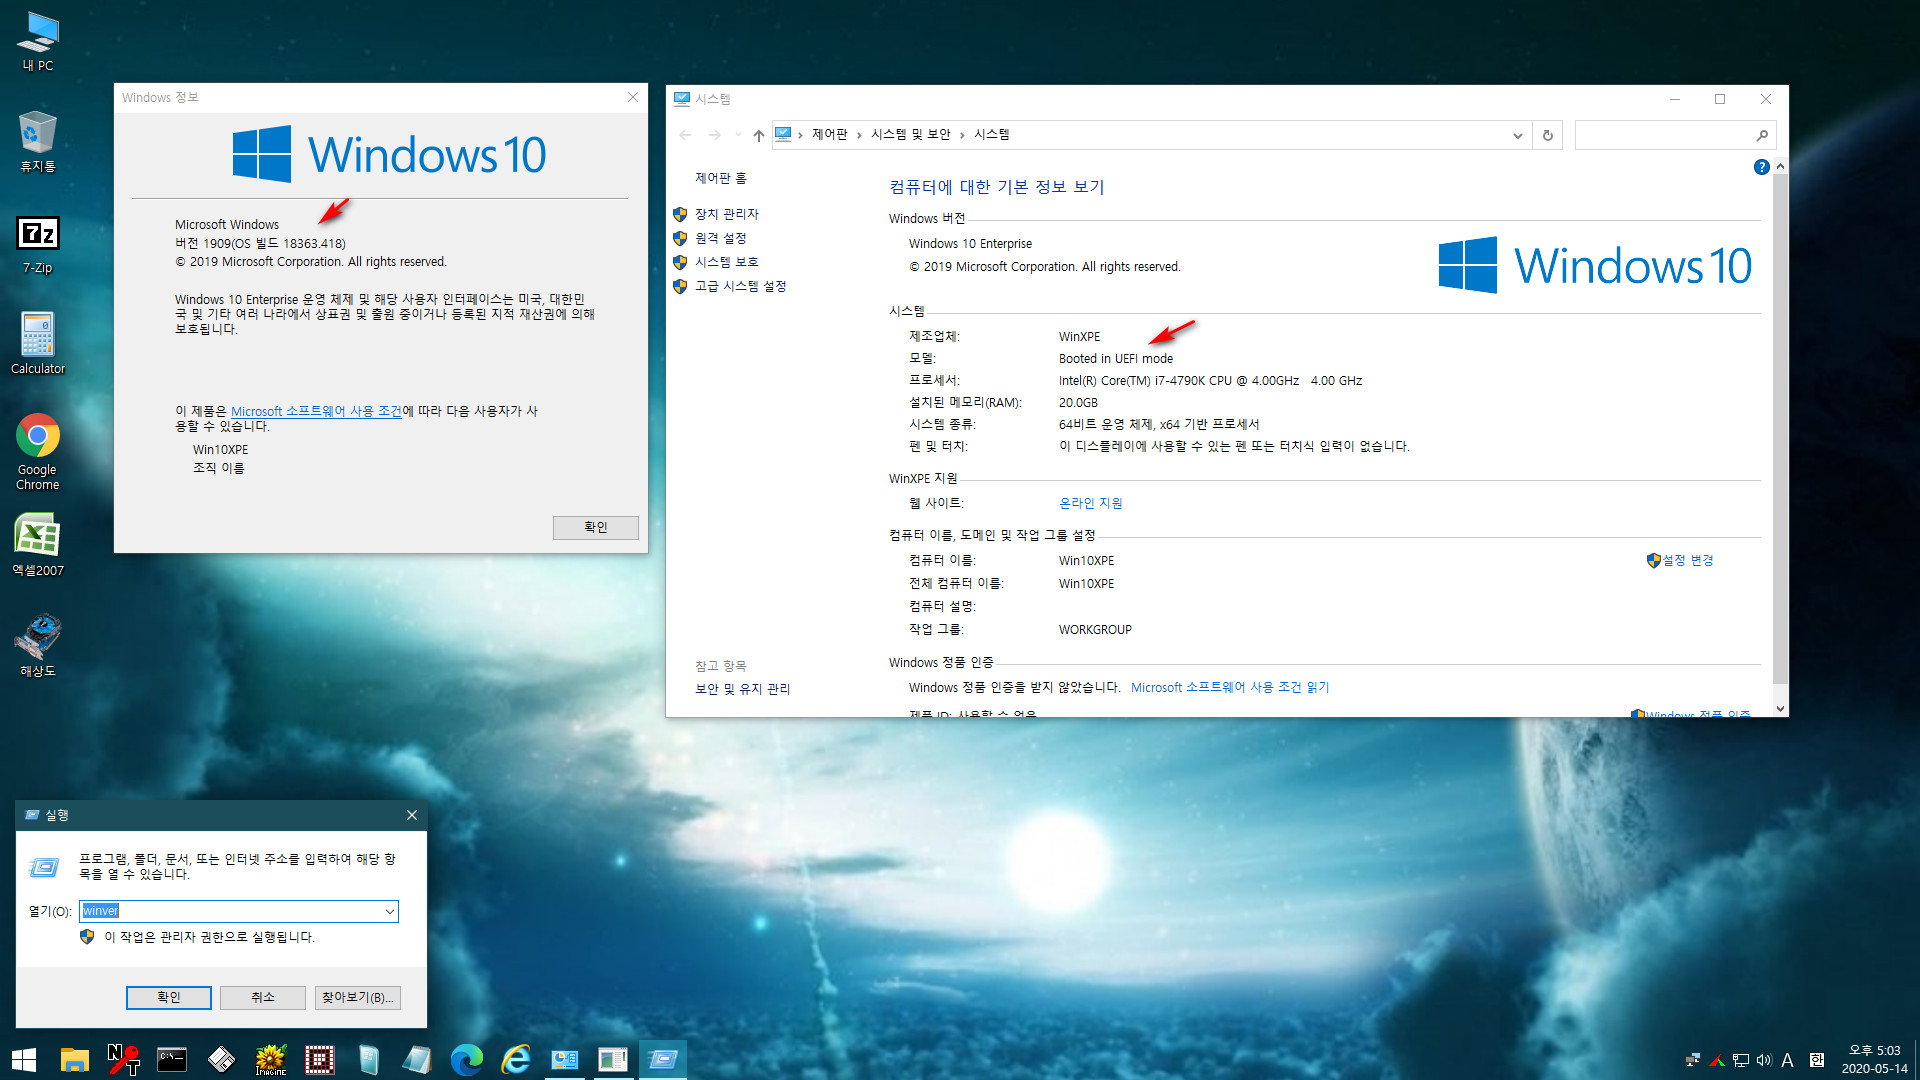Image resolution: width=1920 pixels, height=1080 pixels.
Task: Open the 해상도 resolution desktop shortcut
Action: 38,646
